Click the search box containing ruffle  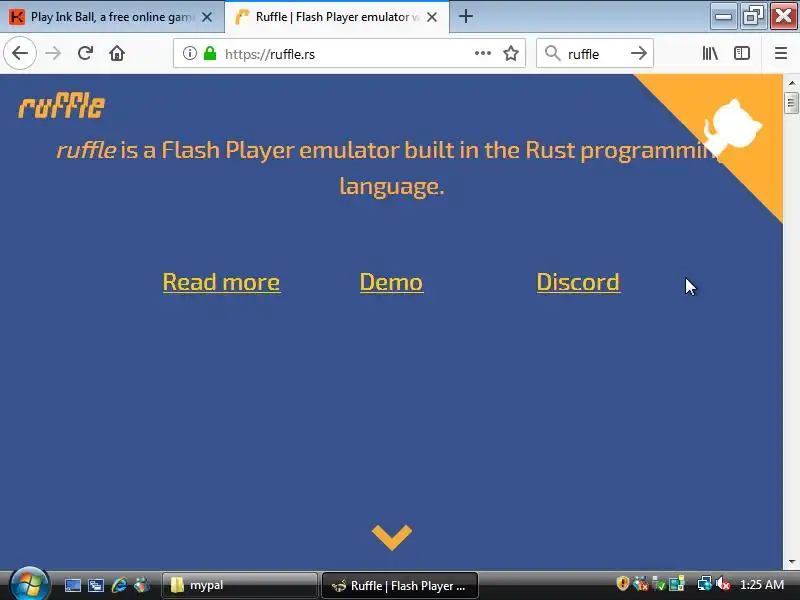[594, 54]
